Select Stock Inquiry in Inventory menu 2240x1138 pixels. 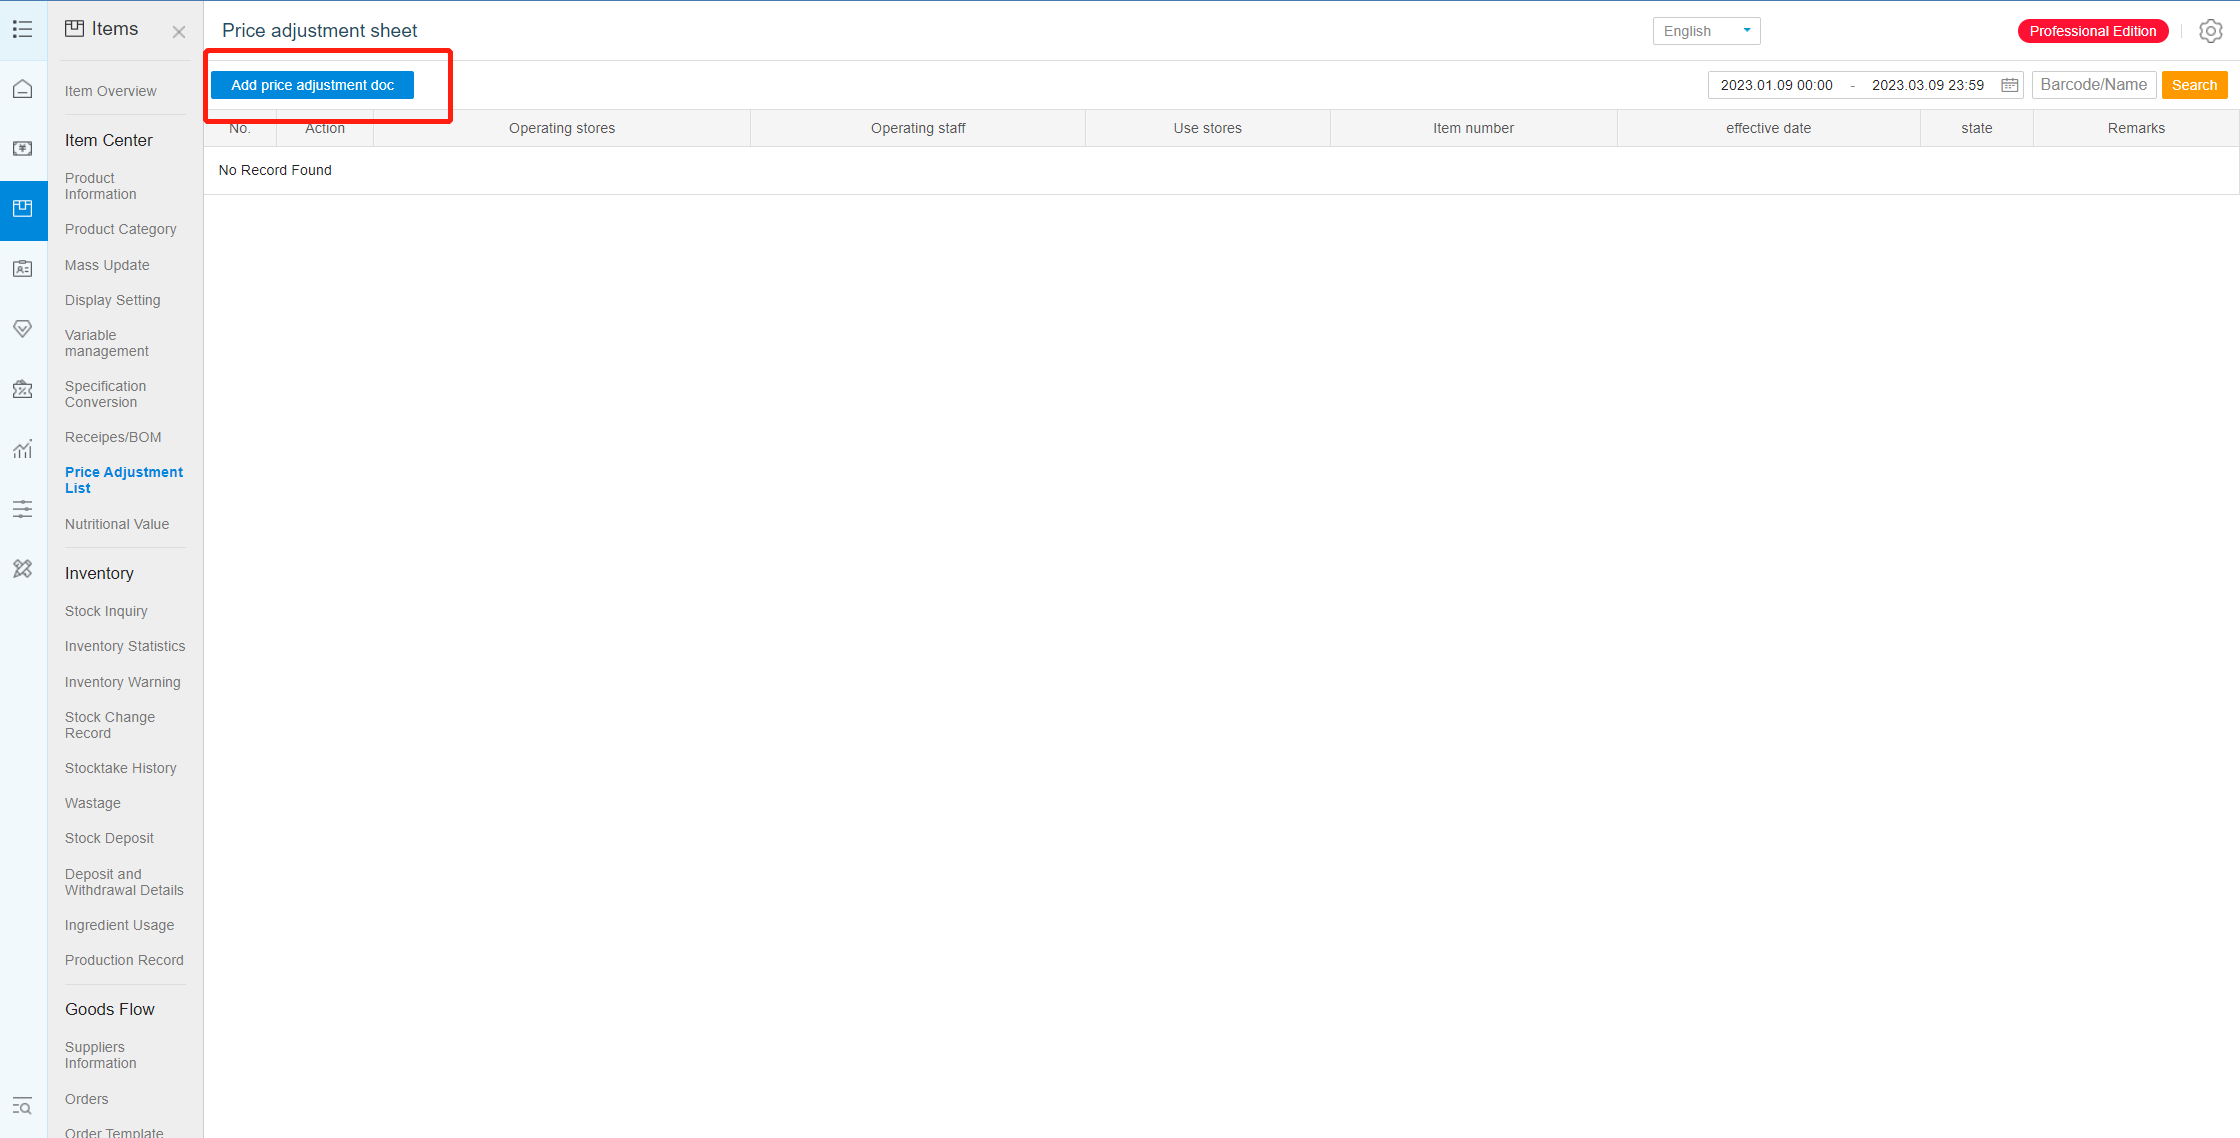pos(106,611)
